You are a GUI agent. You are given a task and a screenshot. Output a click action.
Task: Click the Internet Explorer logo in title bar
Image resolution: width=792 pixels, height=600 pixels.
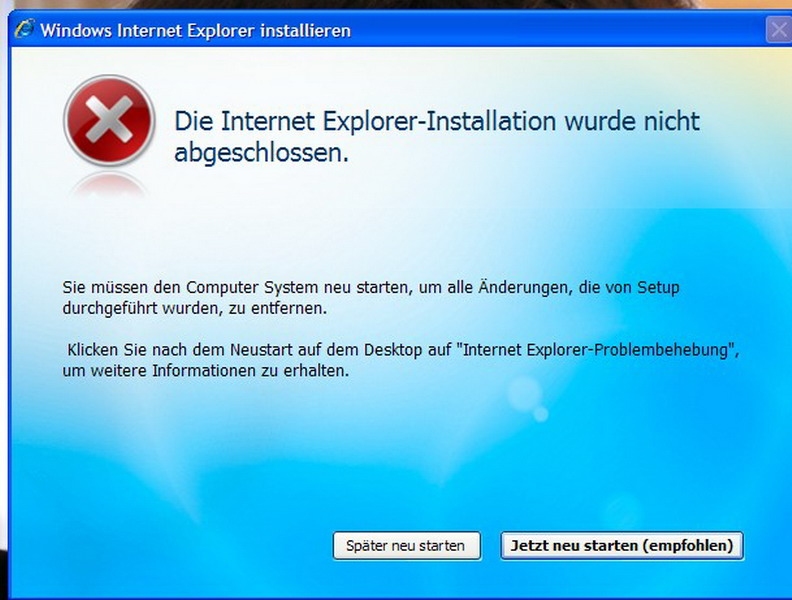(25, 29)
